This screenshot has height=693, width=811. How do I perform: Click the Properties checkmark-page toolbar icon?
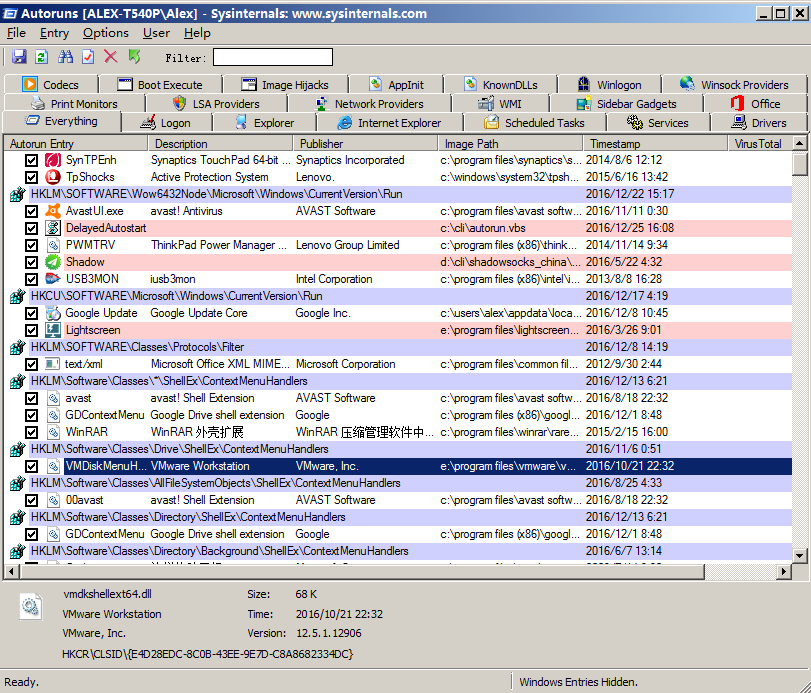coord(88,56)
